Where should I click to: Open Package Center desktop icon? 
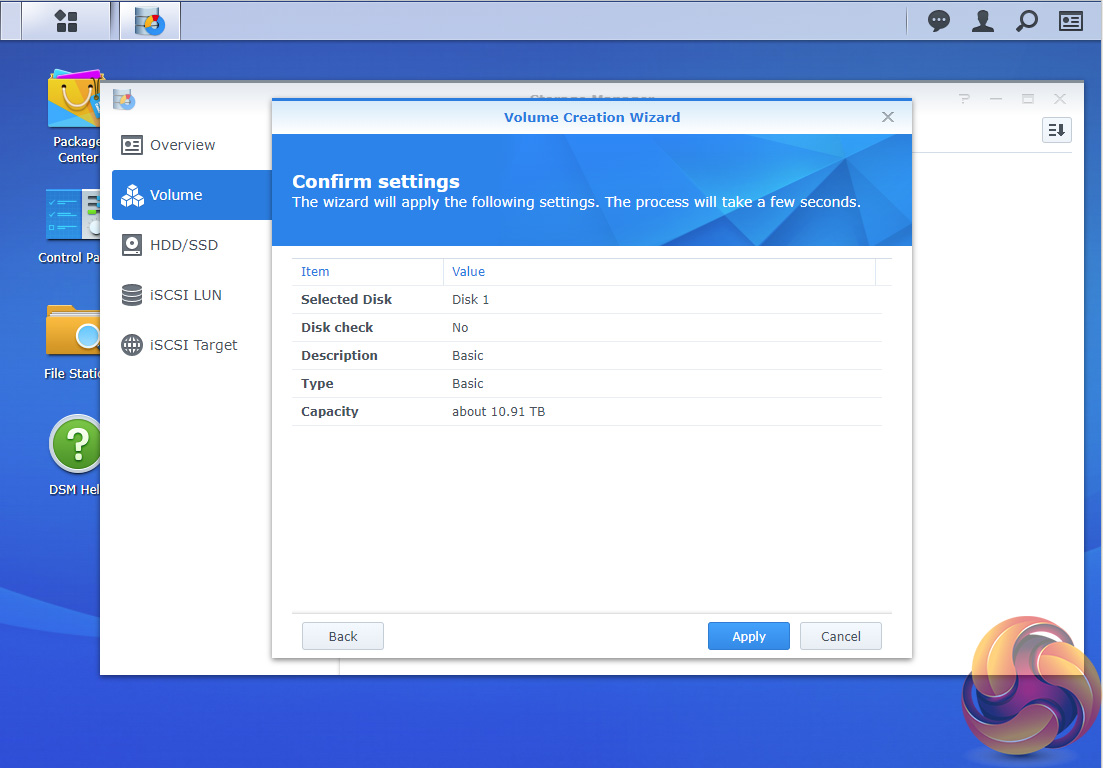75,117
